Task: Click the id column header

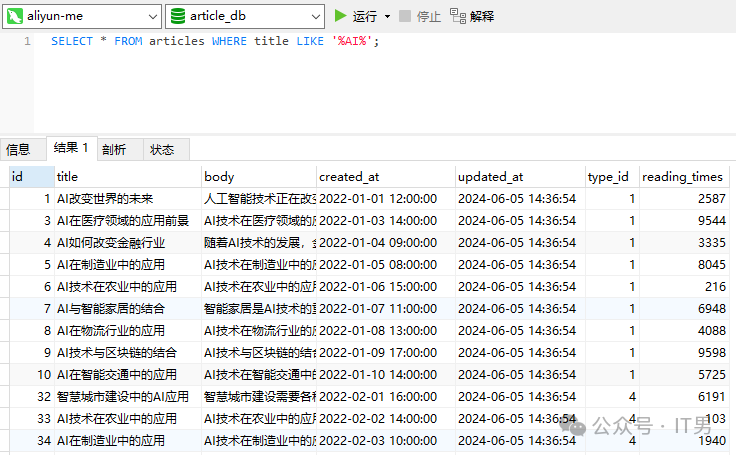Action: coord(31,177)
